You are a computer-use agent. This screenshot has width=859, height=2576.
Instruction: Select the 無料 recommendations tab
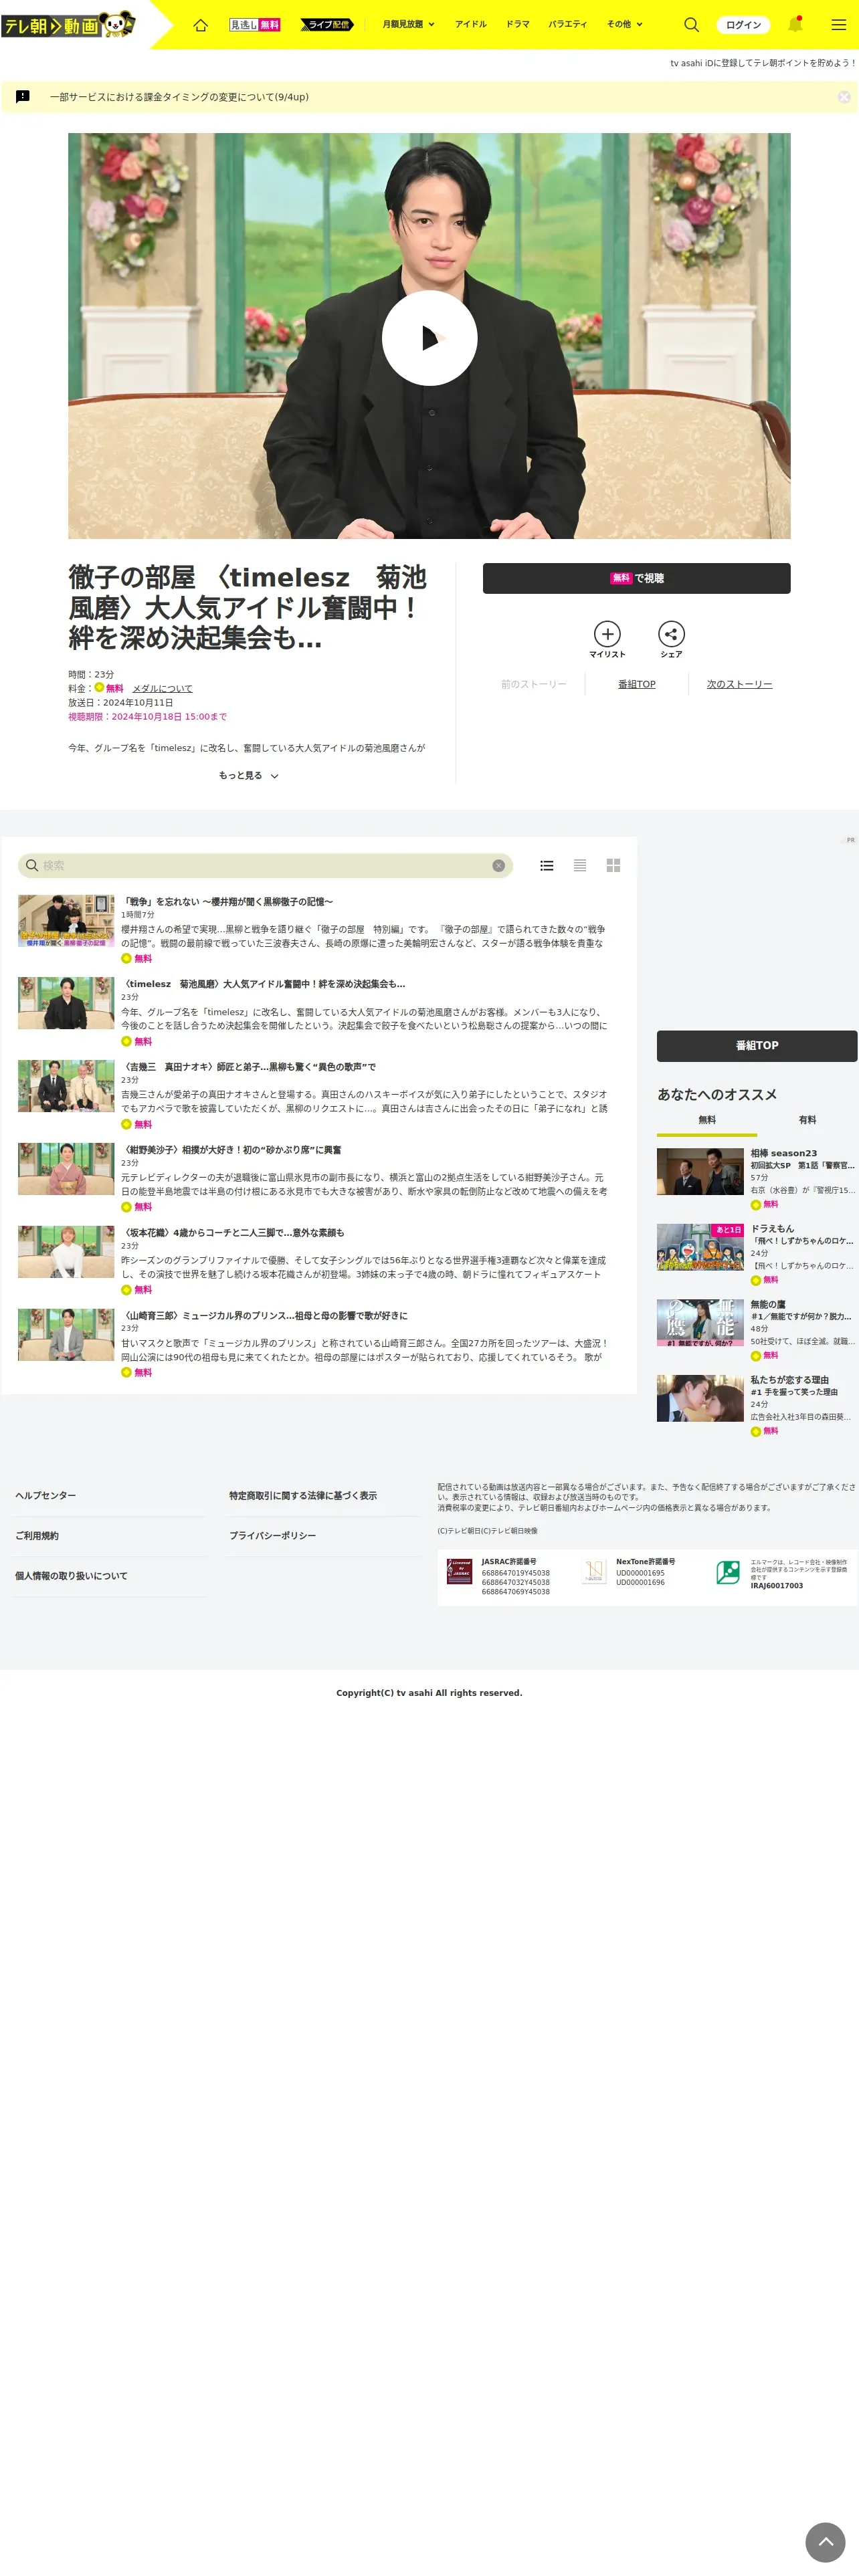coord(707,1121)
